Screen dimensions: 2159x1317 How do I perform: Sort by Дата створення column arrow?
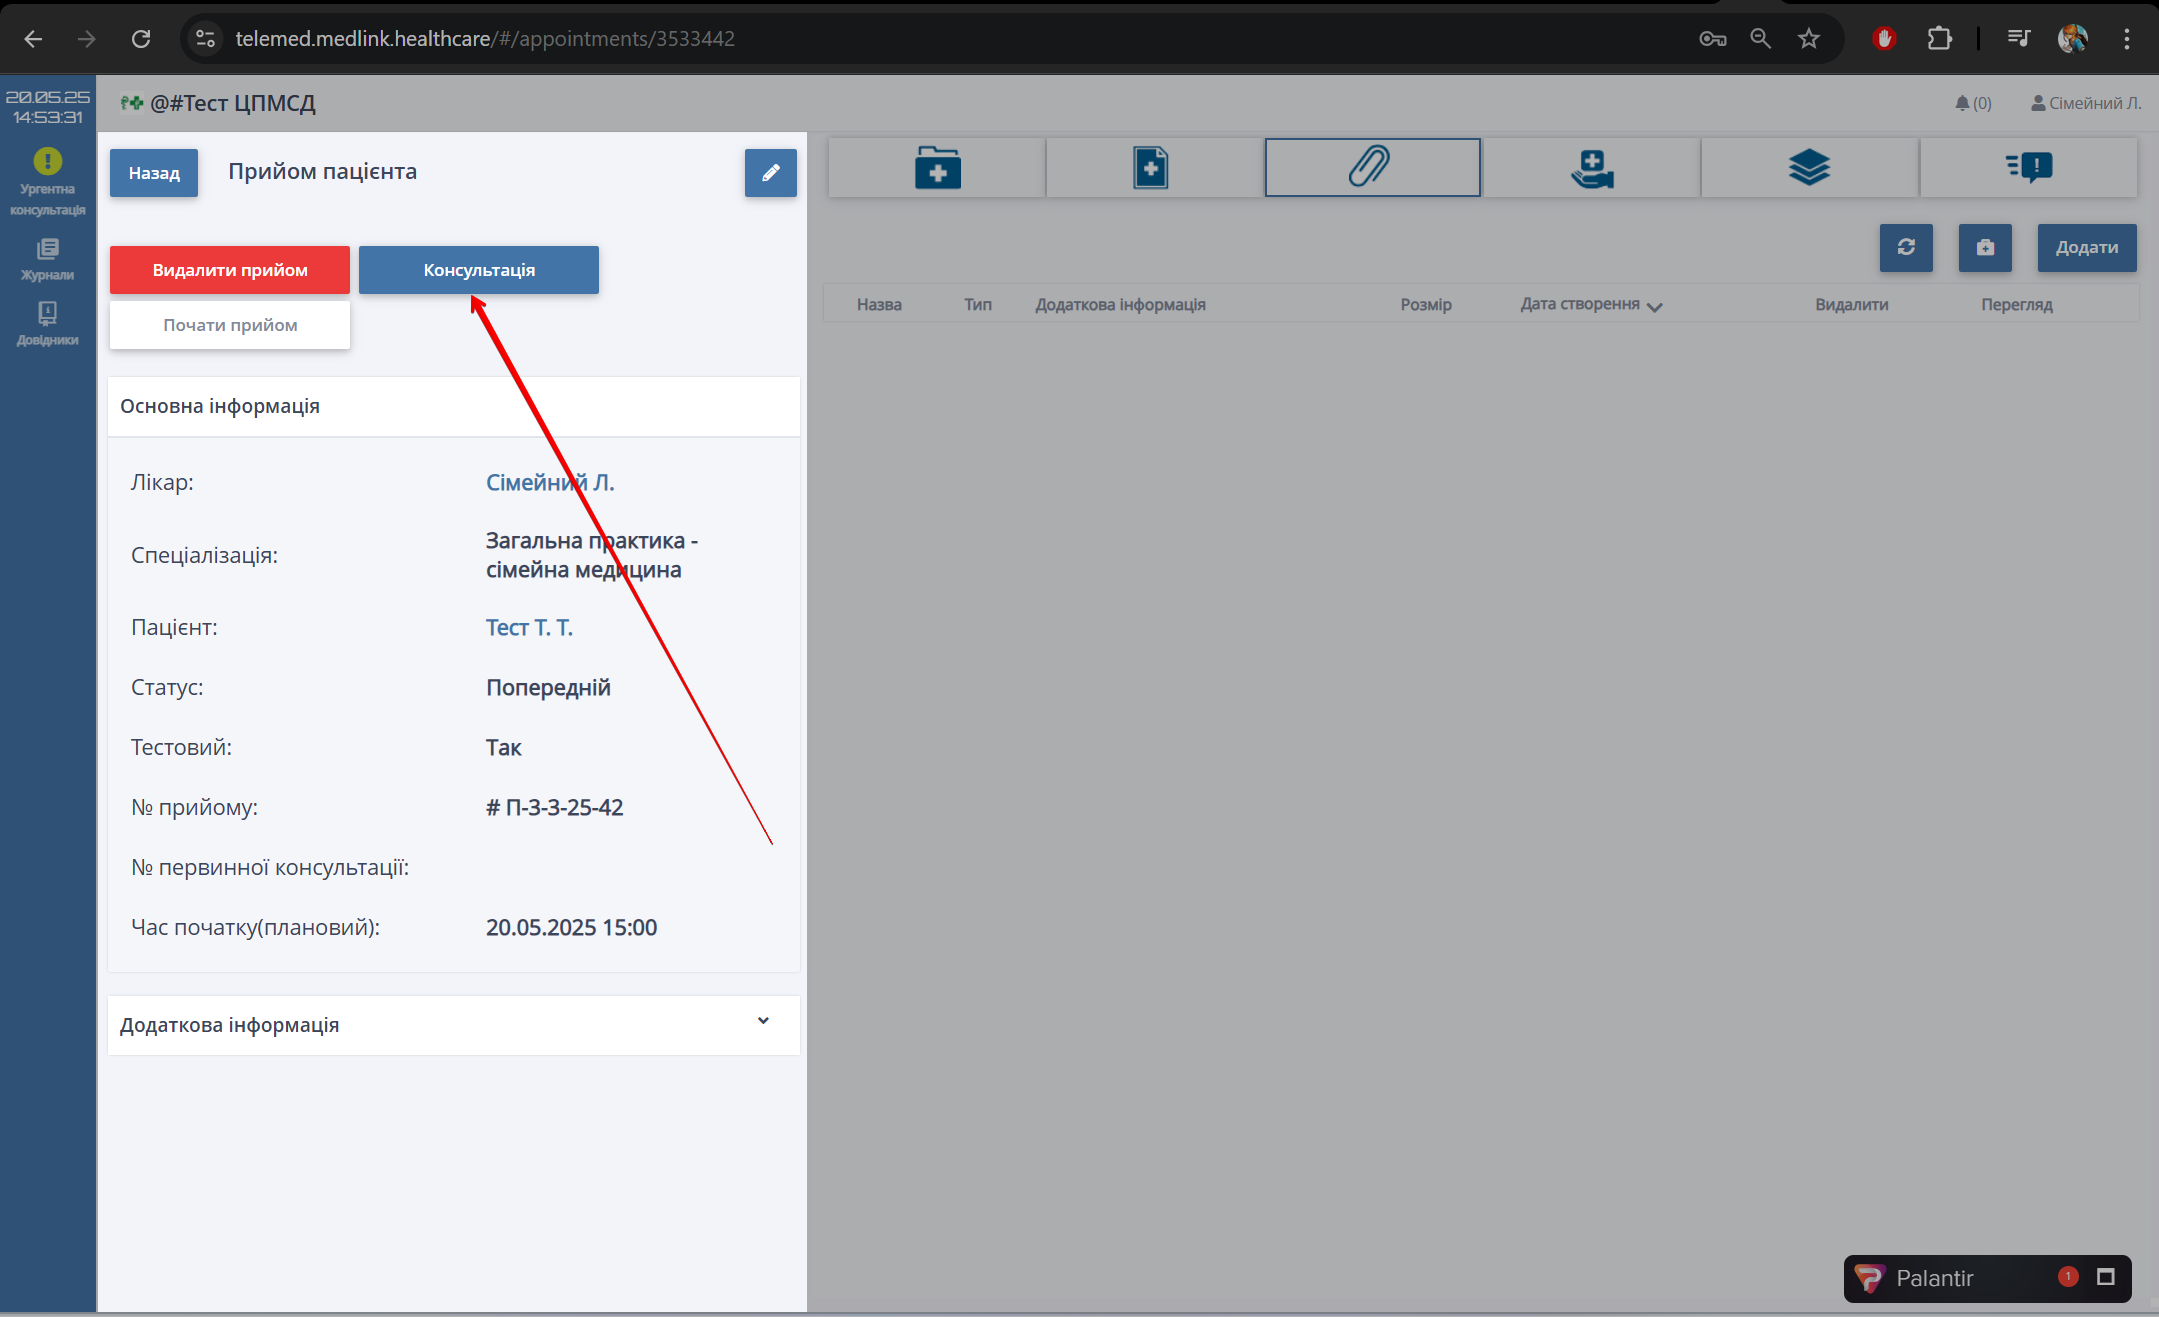1654,307
